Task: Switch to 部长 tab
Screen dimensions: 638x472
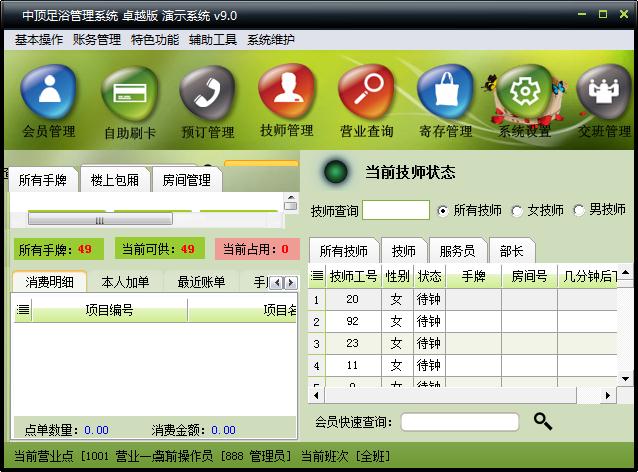Action: pyautogui.click(x=511, y=251)
